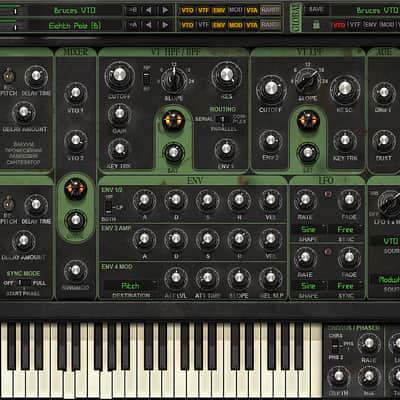Click the Chorus/Phaser rate knob
The image size is (400, 400).
[369, 343]
